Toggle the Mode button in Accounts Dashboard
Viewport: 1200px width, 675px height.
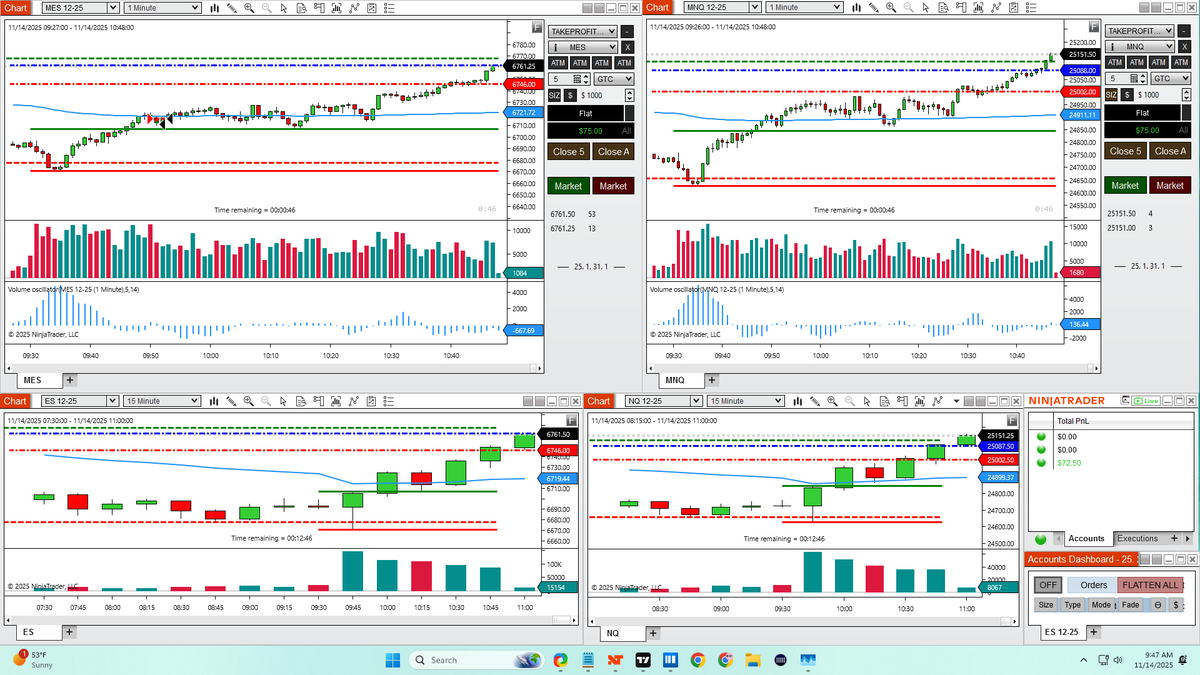(1101, 605)
